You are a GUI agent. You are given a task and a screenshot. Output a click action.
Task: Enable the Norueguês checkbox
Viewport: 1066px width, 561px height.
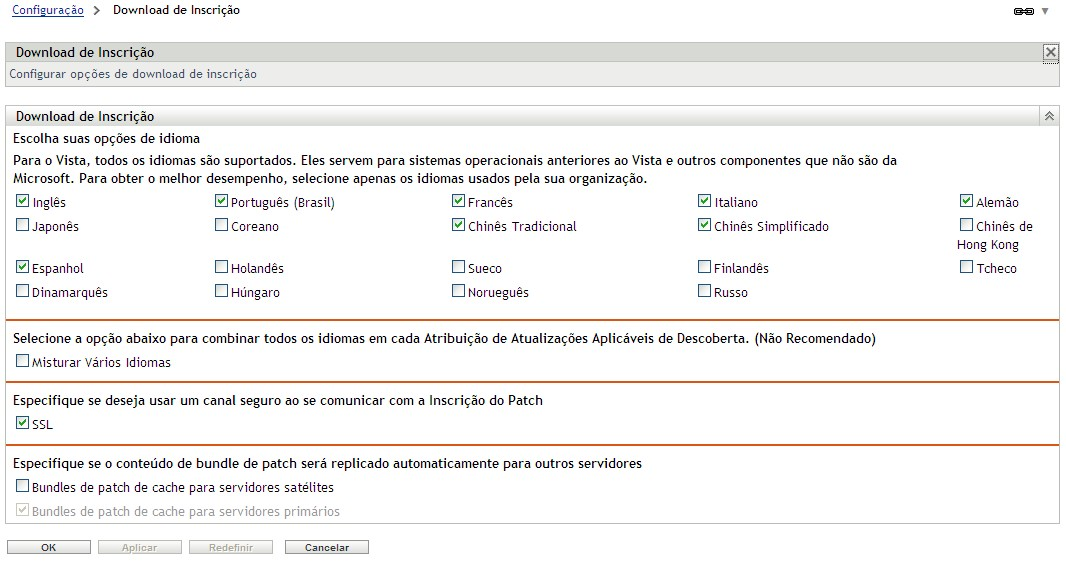[x=458, y=291]
